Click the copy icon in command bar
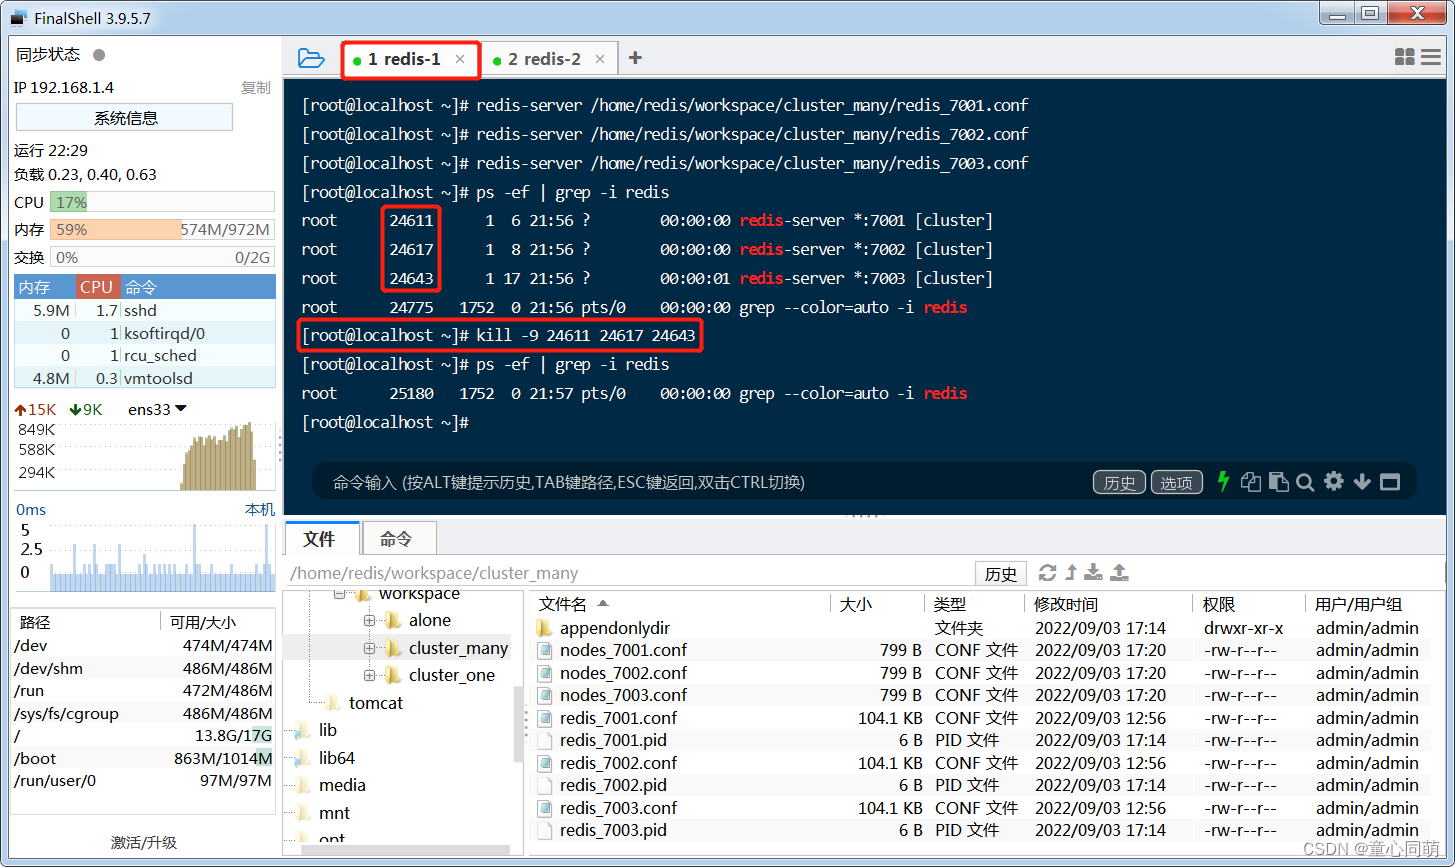The width and height of the screenshot is (1455, 867). 1250,482
